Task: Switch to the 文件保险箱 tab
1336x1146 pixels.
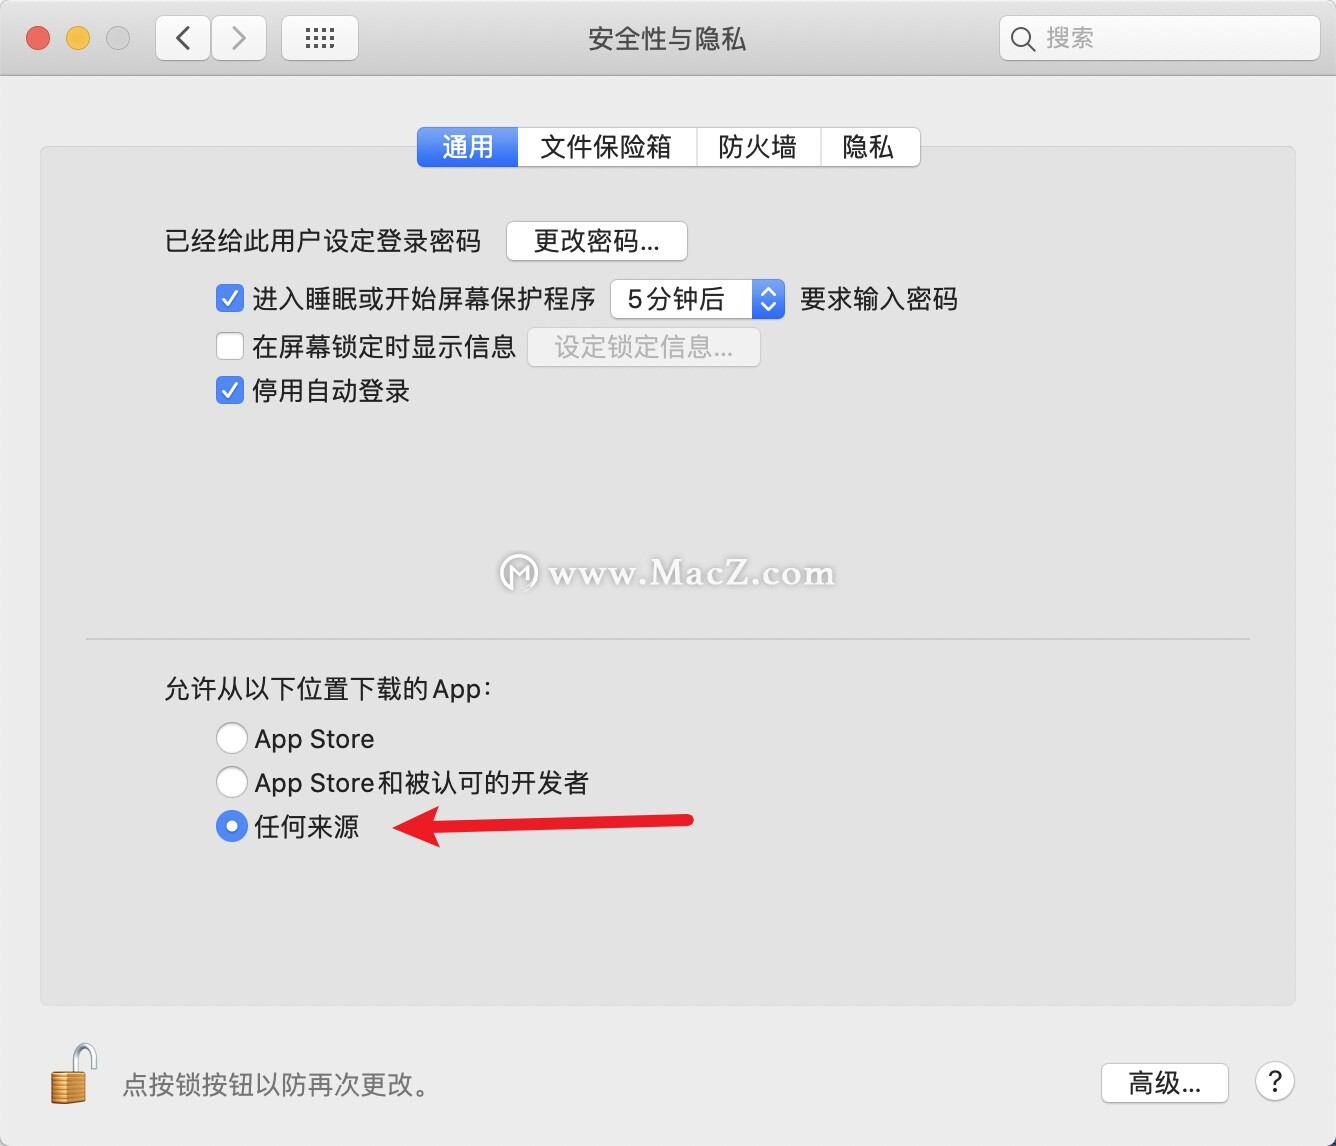Action: coord(606,147)
